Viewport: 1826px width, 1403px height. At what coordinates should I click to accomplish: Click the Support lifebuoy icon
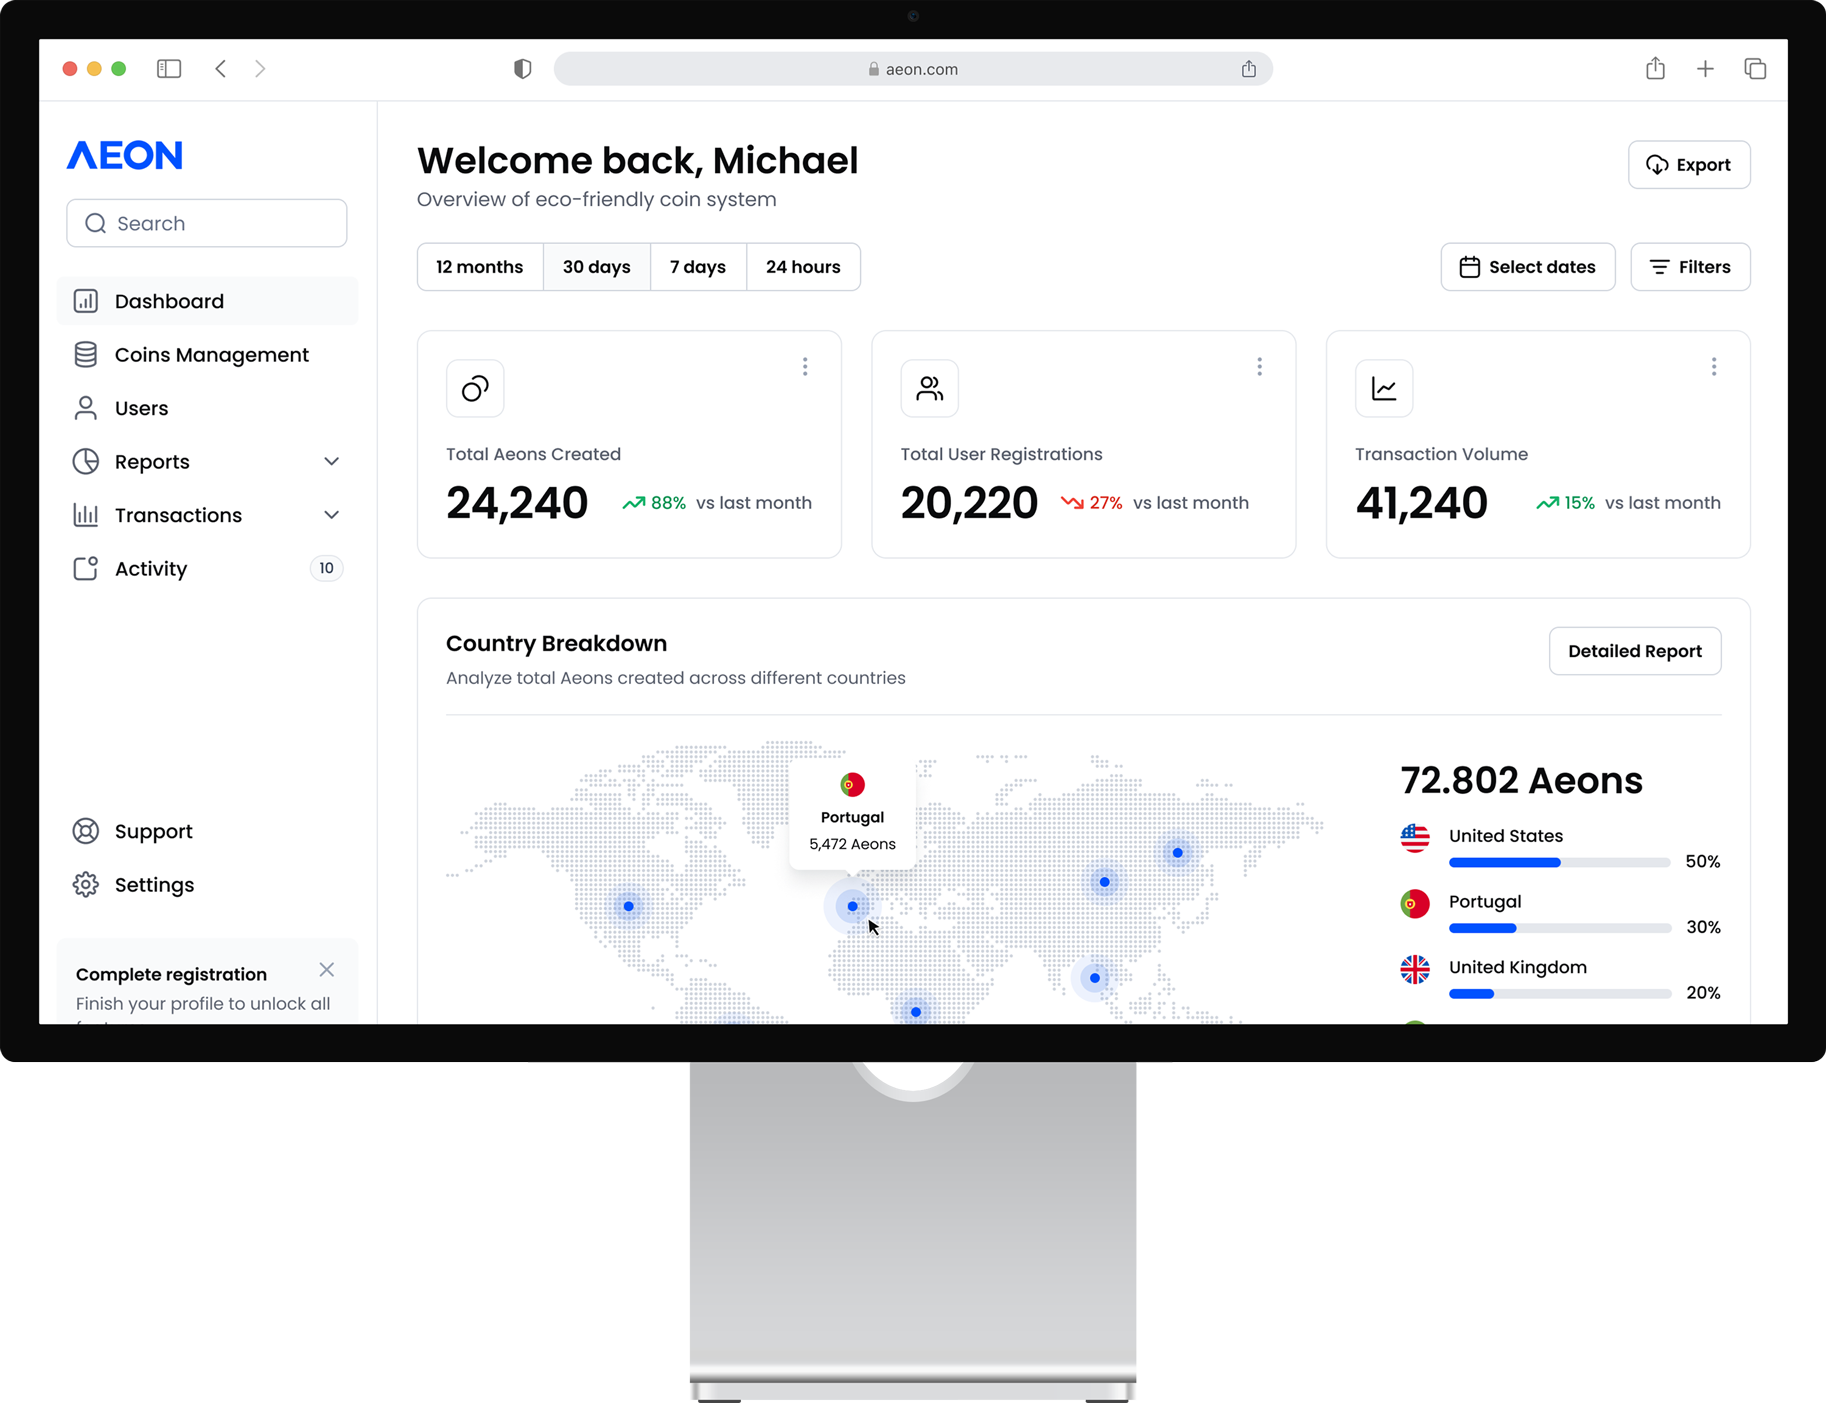pyautogui.click(x=86, y=831)
